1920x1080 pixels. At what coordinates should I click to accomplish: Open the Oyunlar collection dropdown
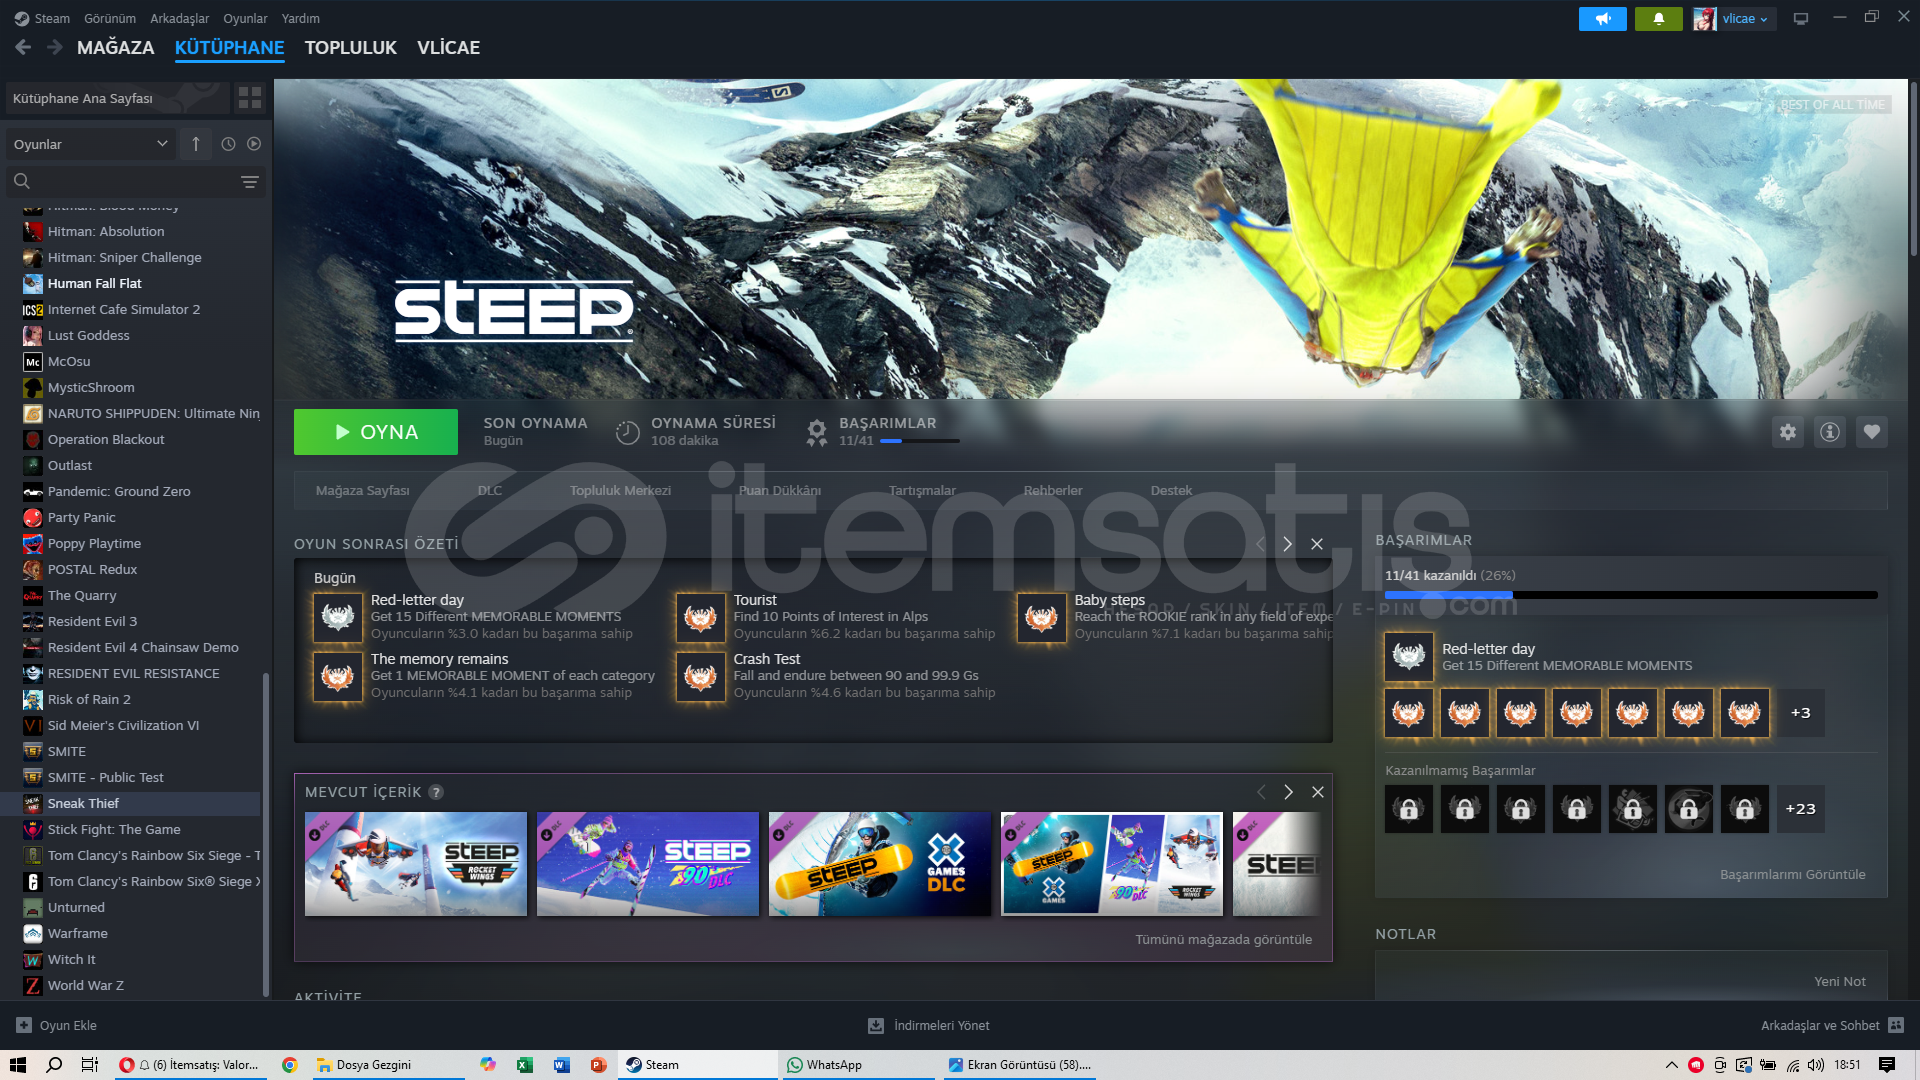pyautogui.click(x=91, y=144)
